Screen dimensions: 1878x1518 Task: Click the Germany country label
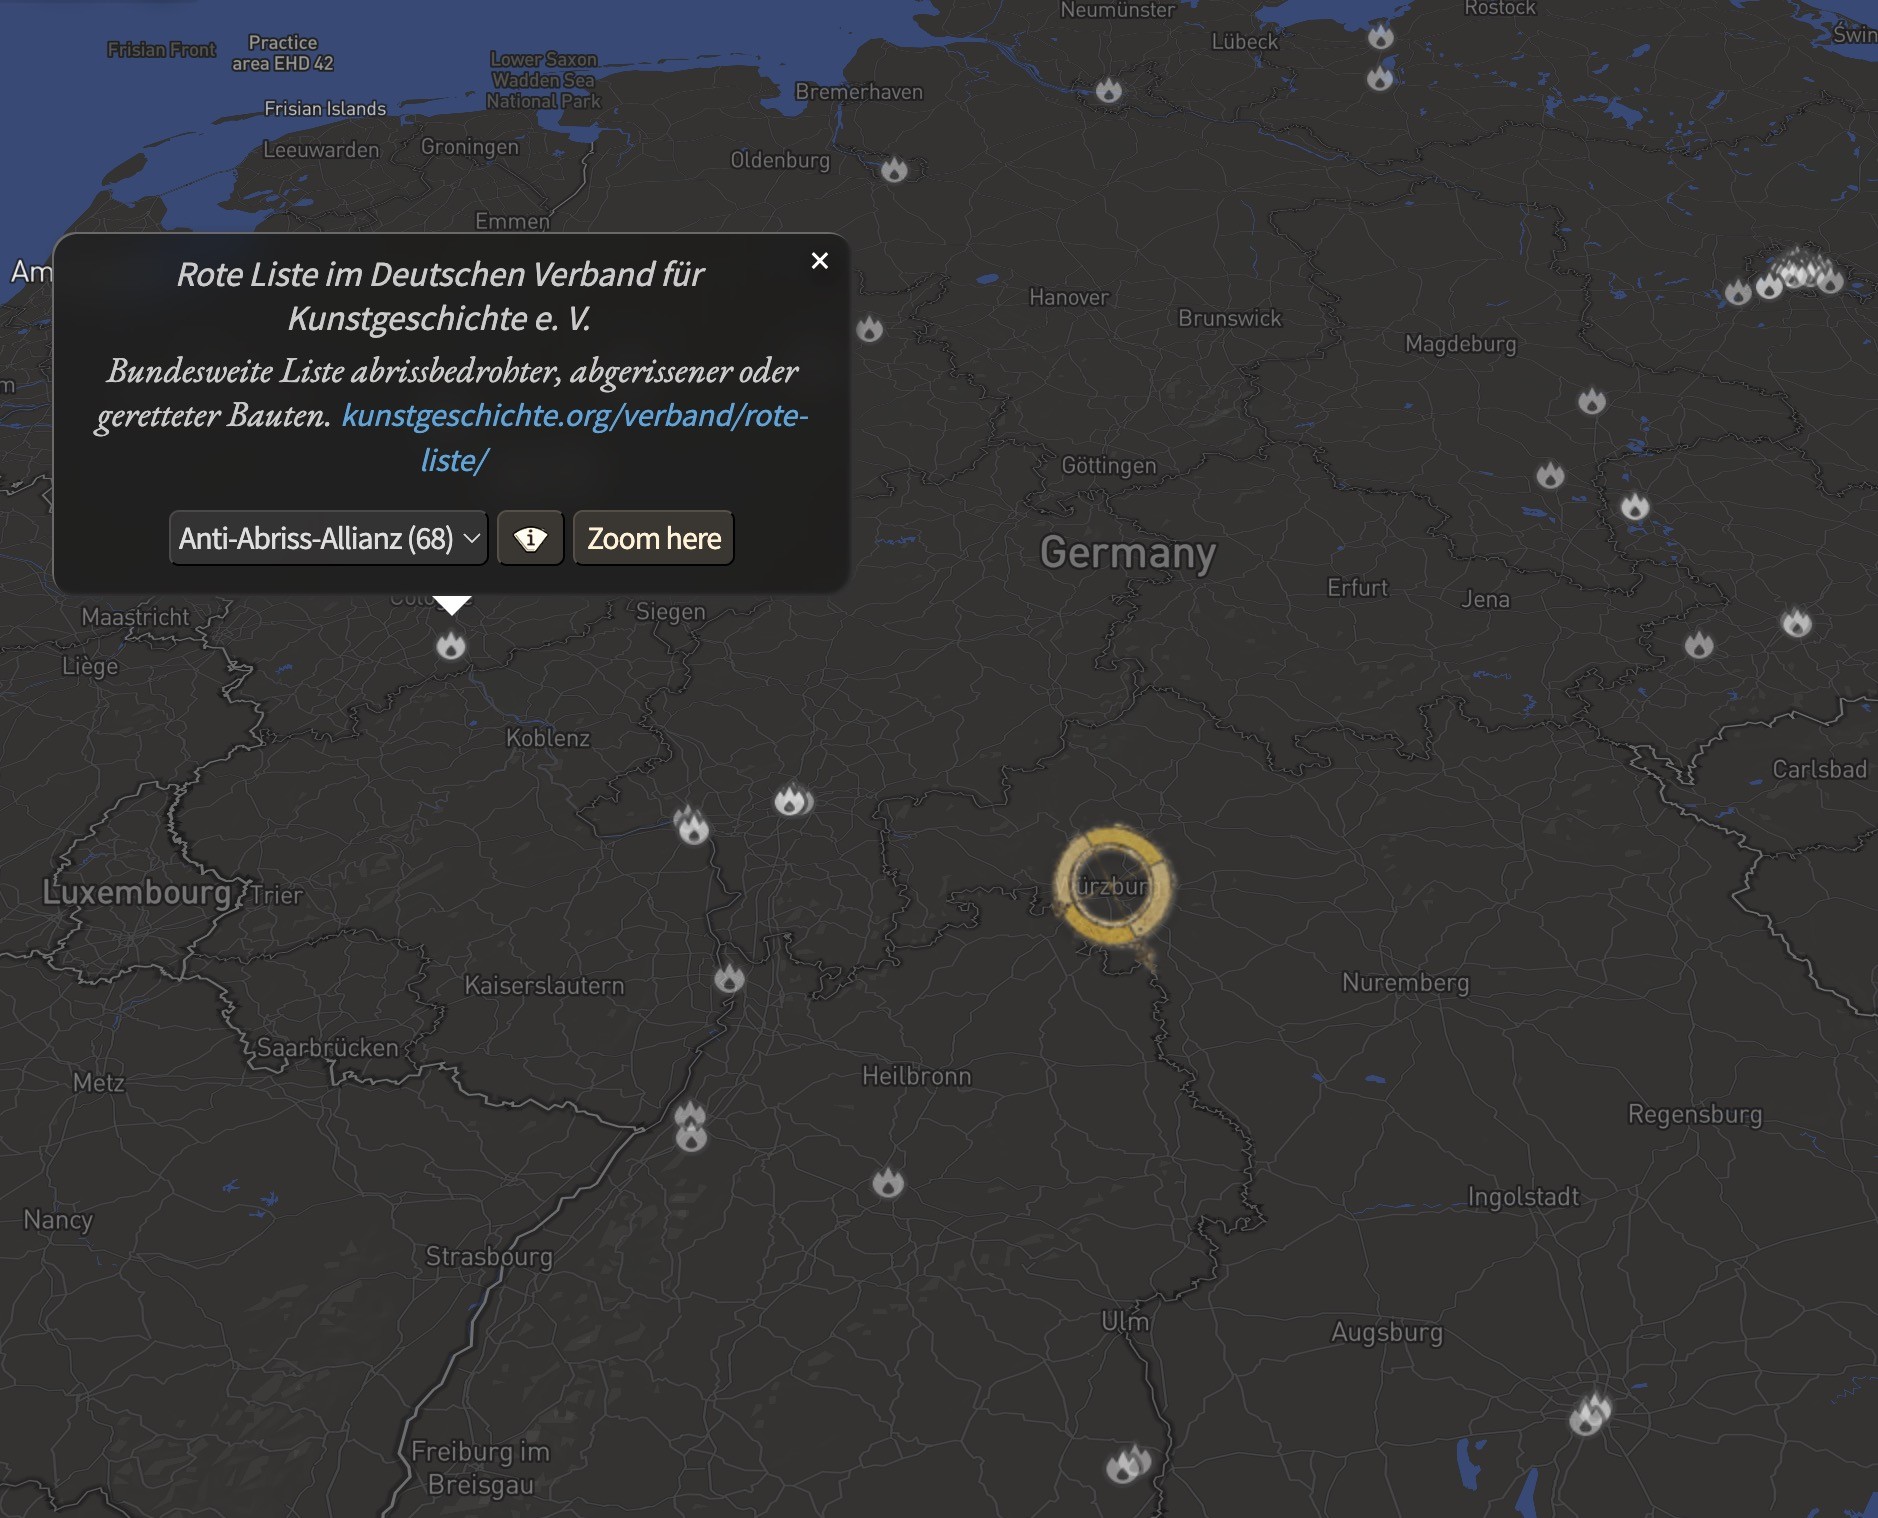point(1128,552)
